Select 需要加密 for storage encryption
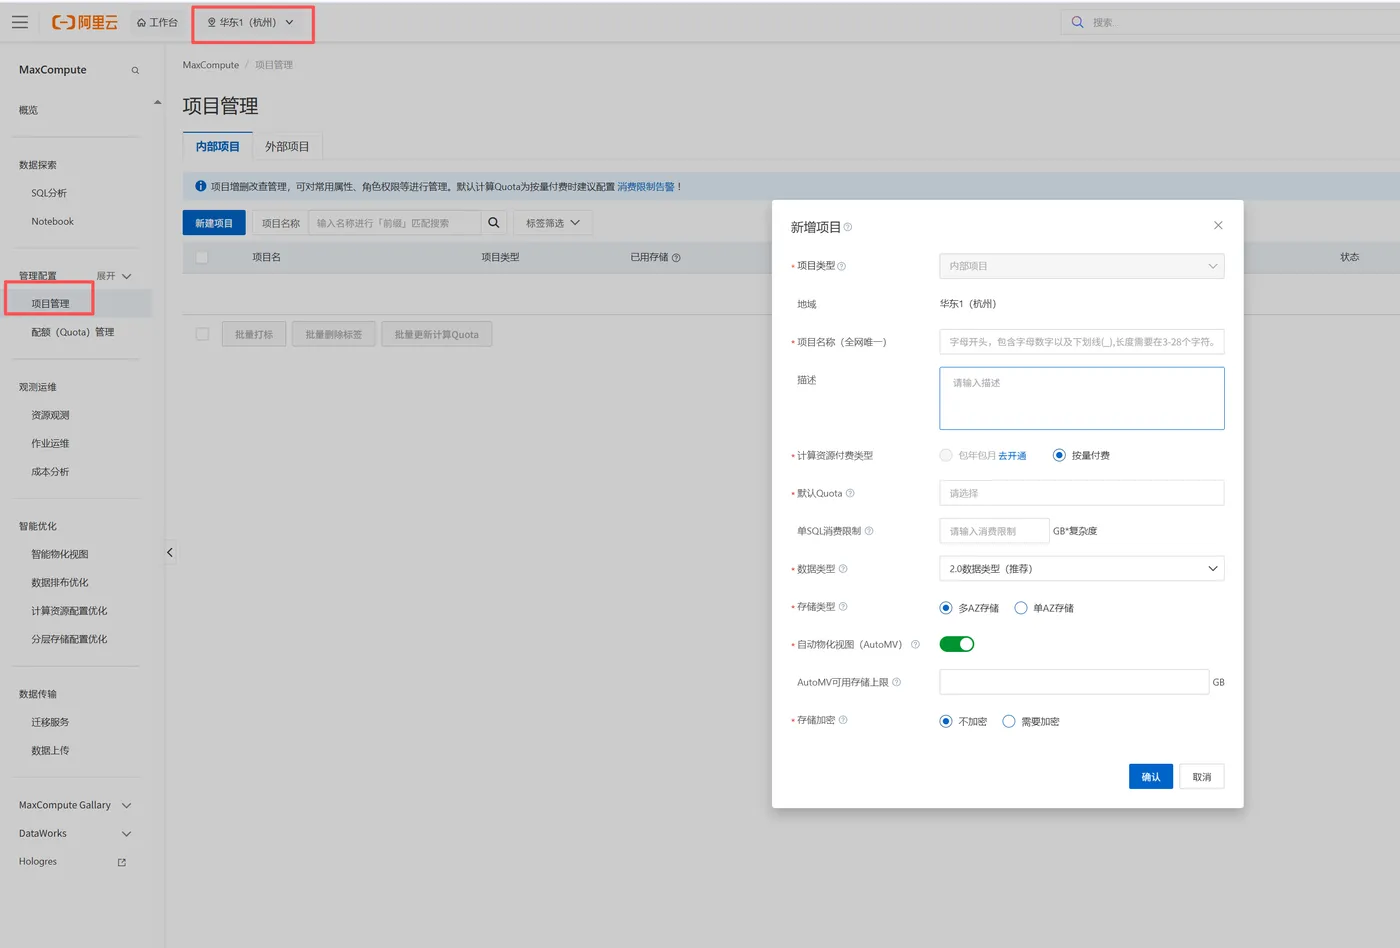The height and width of the screenshot is (948, 1400). click(x=1009, y=721)
